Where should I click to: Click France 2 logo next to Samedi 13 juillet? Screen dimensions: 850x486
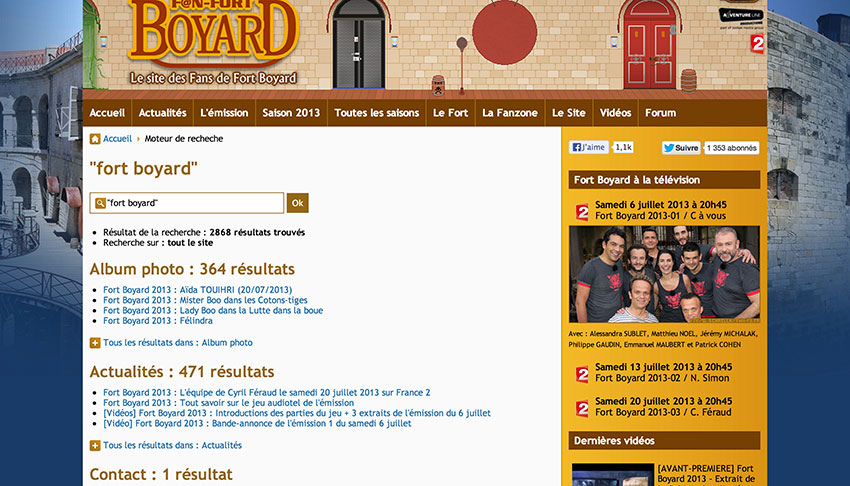pyautogui.click(x=582, y=373)
